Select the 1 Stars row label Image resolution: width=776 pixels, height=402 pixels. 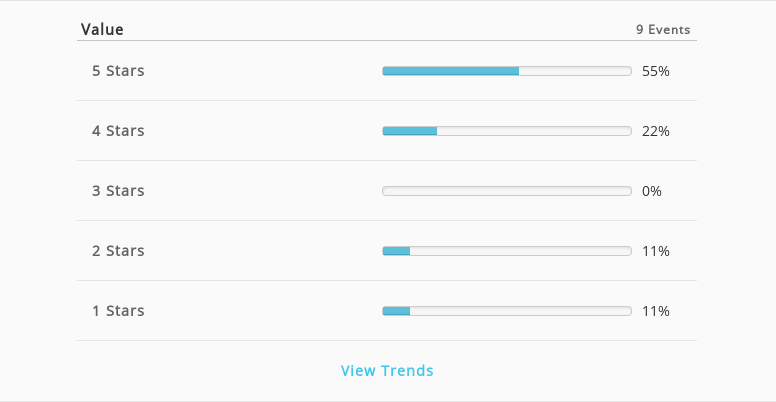[x=118, y=310]
